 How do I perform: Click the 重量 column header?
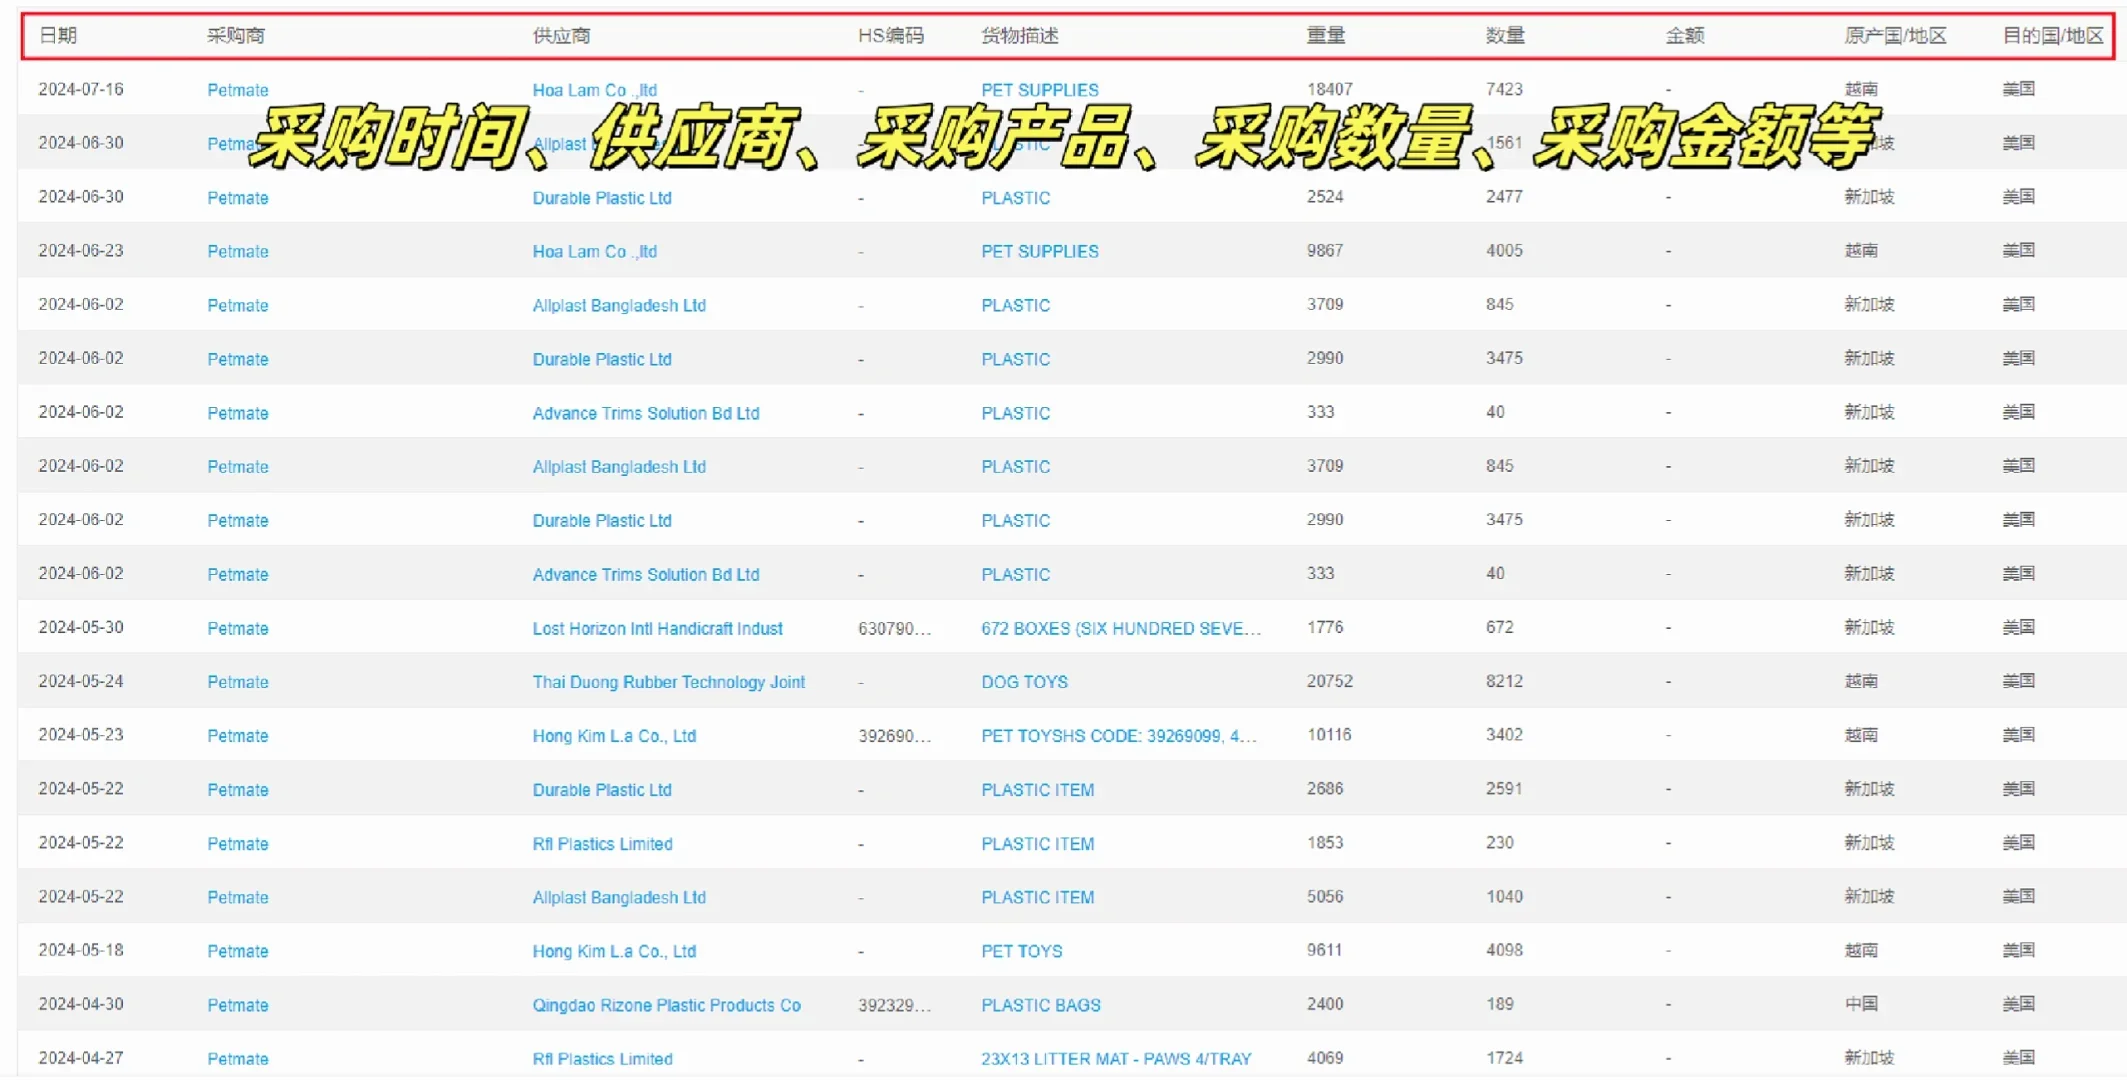[x=1325, y=36]
